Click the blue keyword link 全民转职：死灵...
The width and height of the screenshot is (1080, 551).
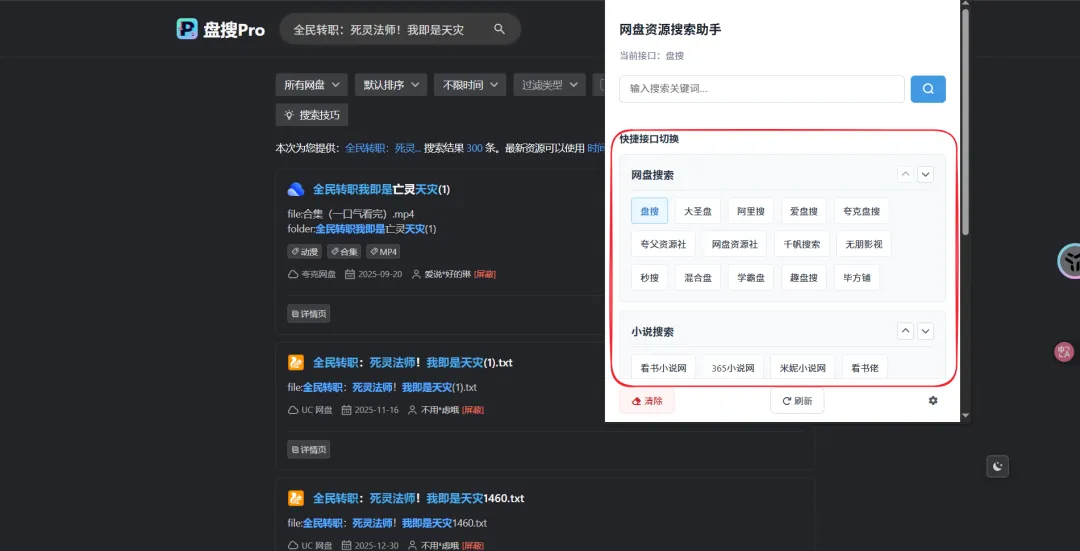click(x=382, y=148)
